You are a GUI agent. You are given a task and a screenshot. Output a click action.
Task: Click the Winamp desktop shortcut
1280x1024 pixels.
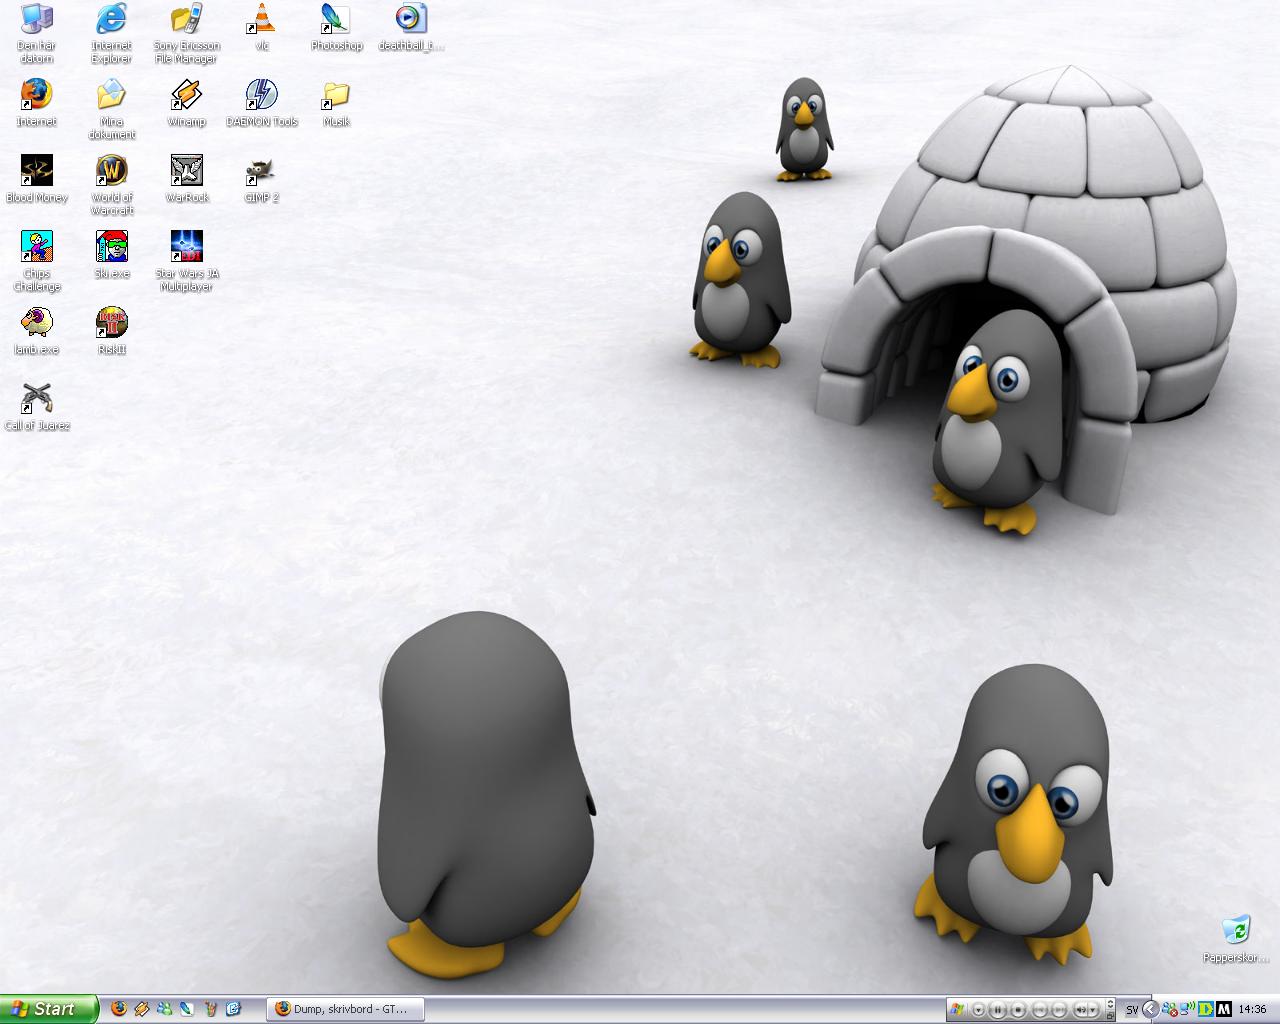187,104
